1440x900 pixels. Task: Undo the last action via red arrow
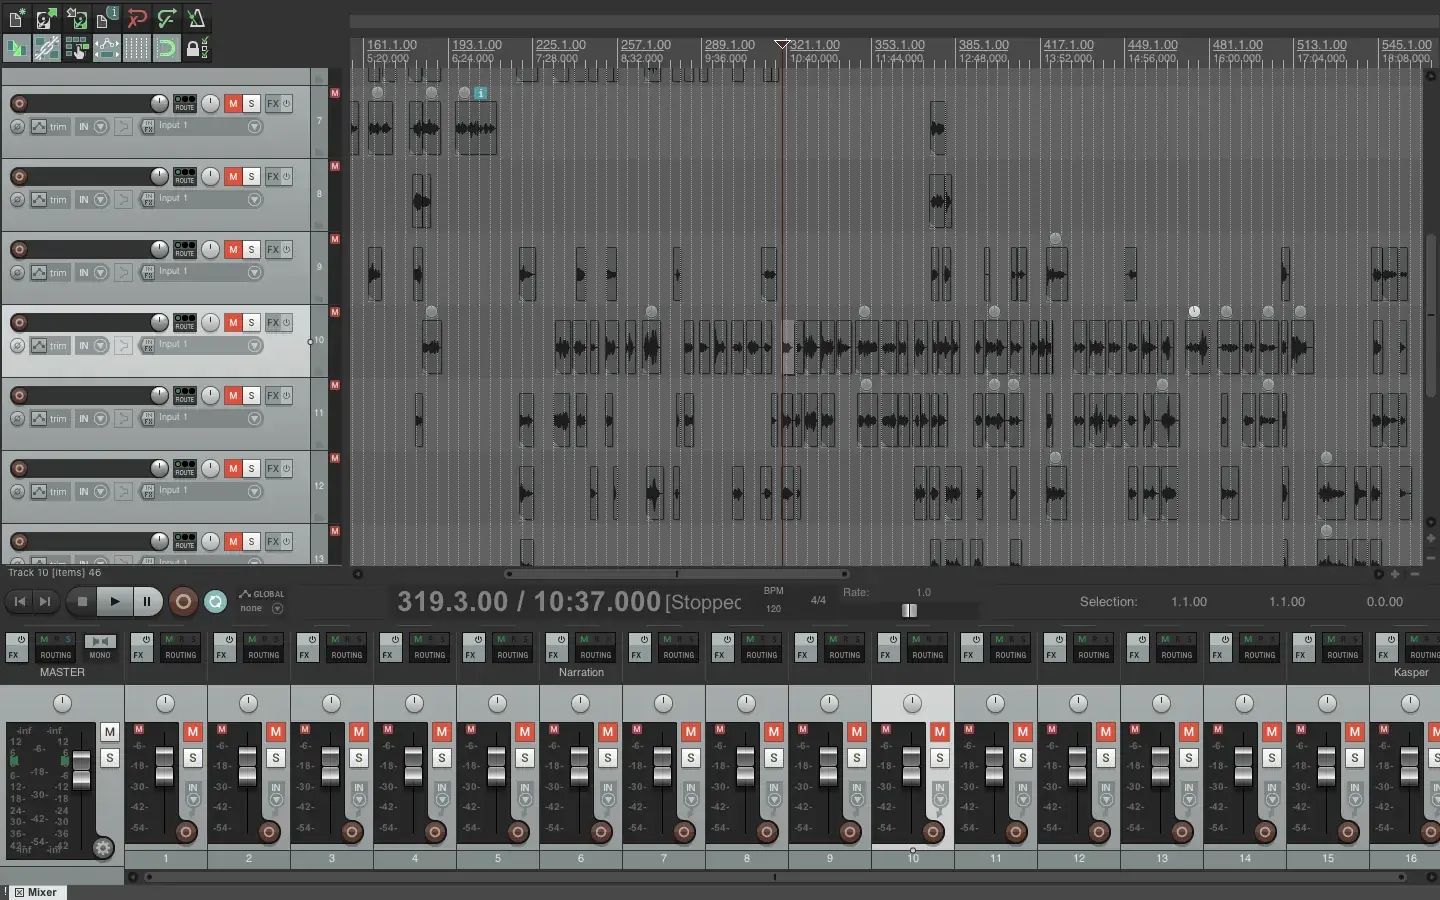pos(137,18)
